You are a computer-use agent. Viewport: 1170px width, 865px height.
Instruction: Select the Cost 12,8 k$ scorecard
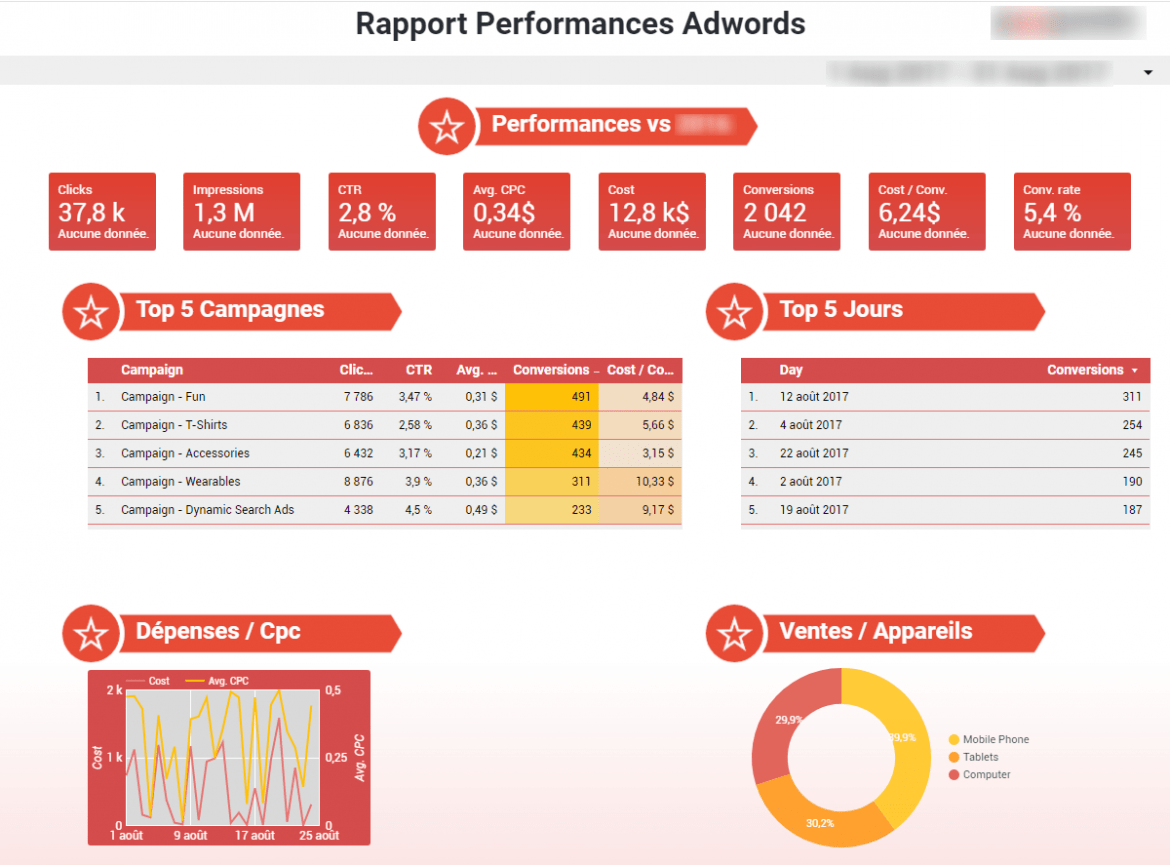point(652,212)
